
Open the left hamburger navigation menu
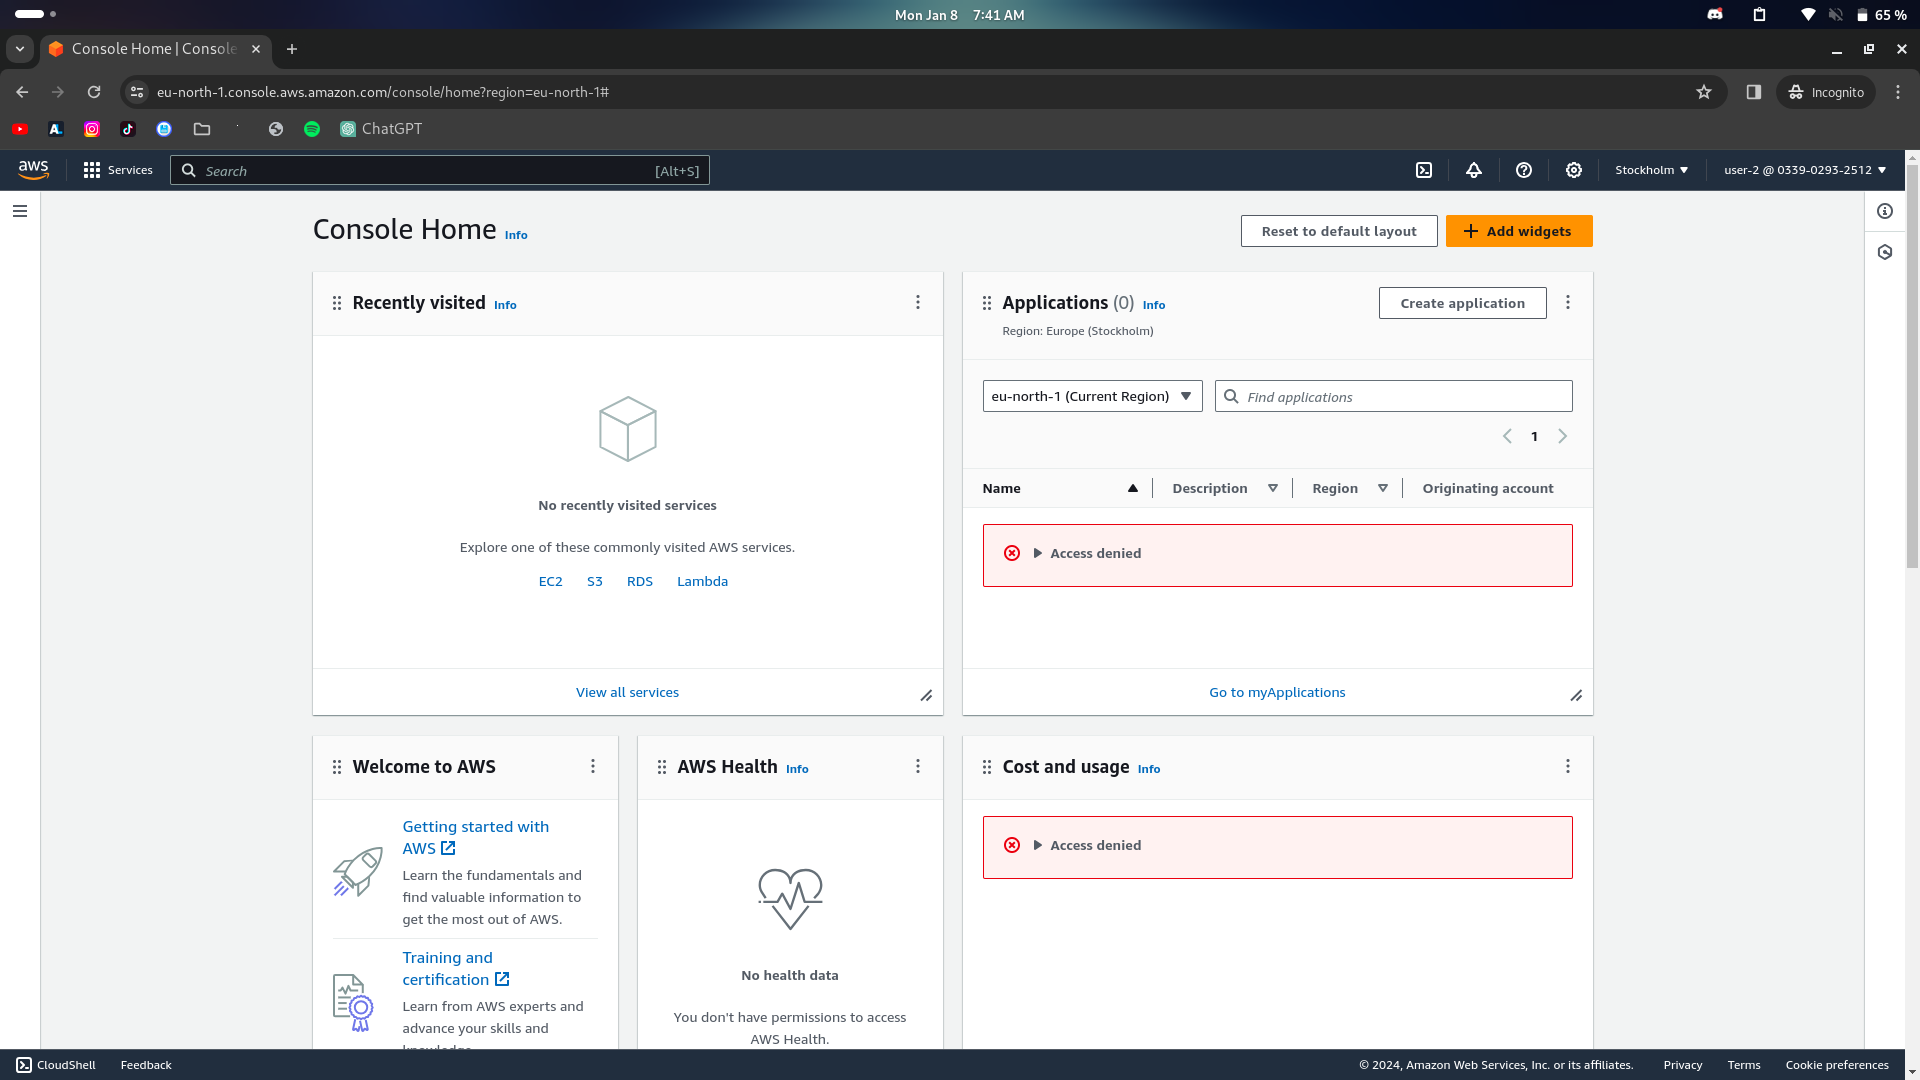pos(20,211)
